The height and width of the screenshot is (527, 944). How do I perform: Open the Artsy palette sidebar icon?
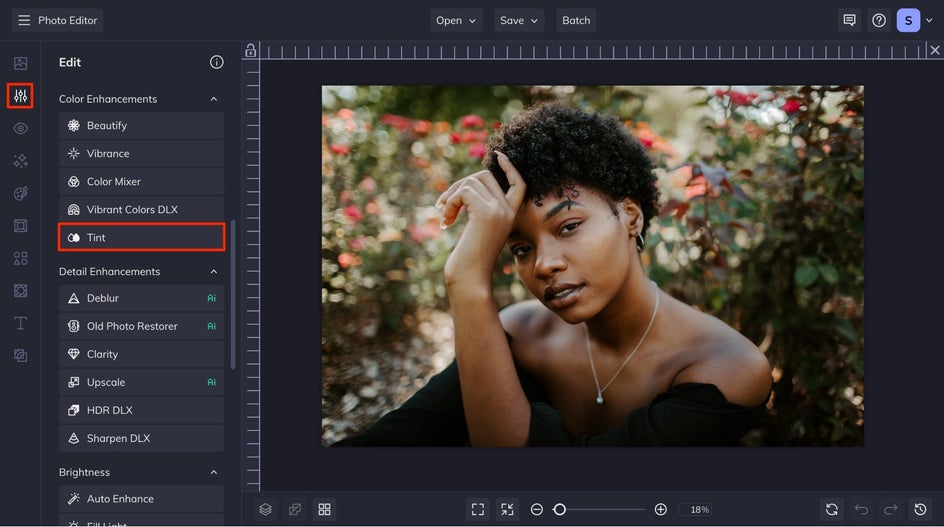click(x=20, y=193)
